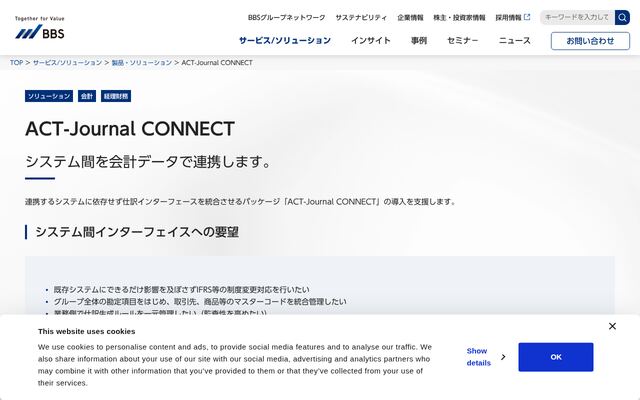This screenshot has height=400, width=640.
Task: Click the chevron next to Show details
Action: click(x=503, y=357)
